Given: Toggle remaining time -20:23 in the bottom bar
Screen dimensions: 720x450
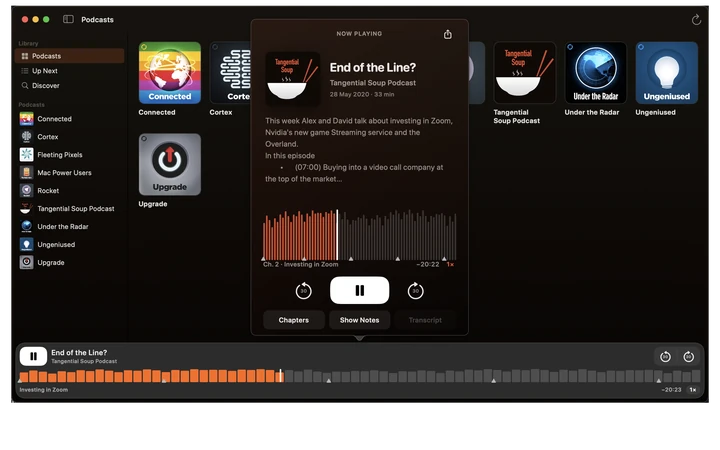Looking at the screenshot, I should 671,389.
